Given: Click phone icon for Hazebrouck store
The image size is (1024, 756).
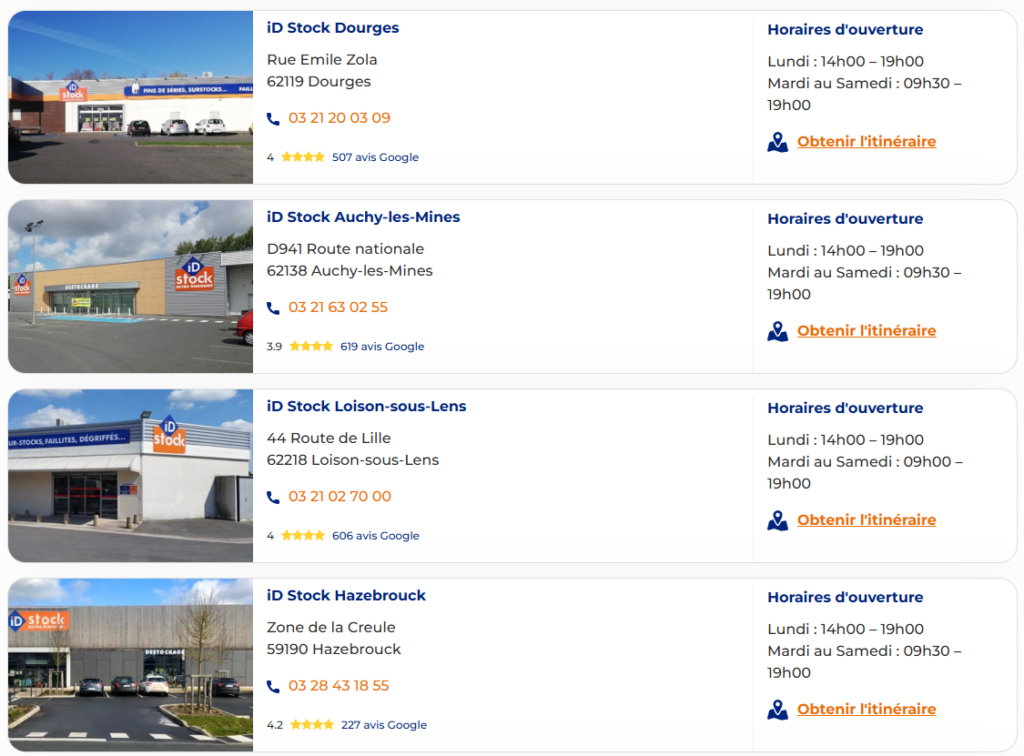Looking at the screenshot, I should point(273,687).
